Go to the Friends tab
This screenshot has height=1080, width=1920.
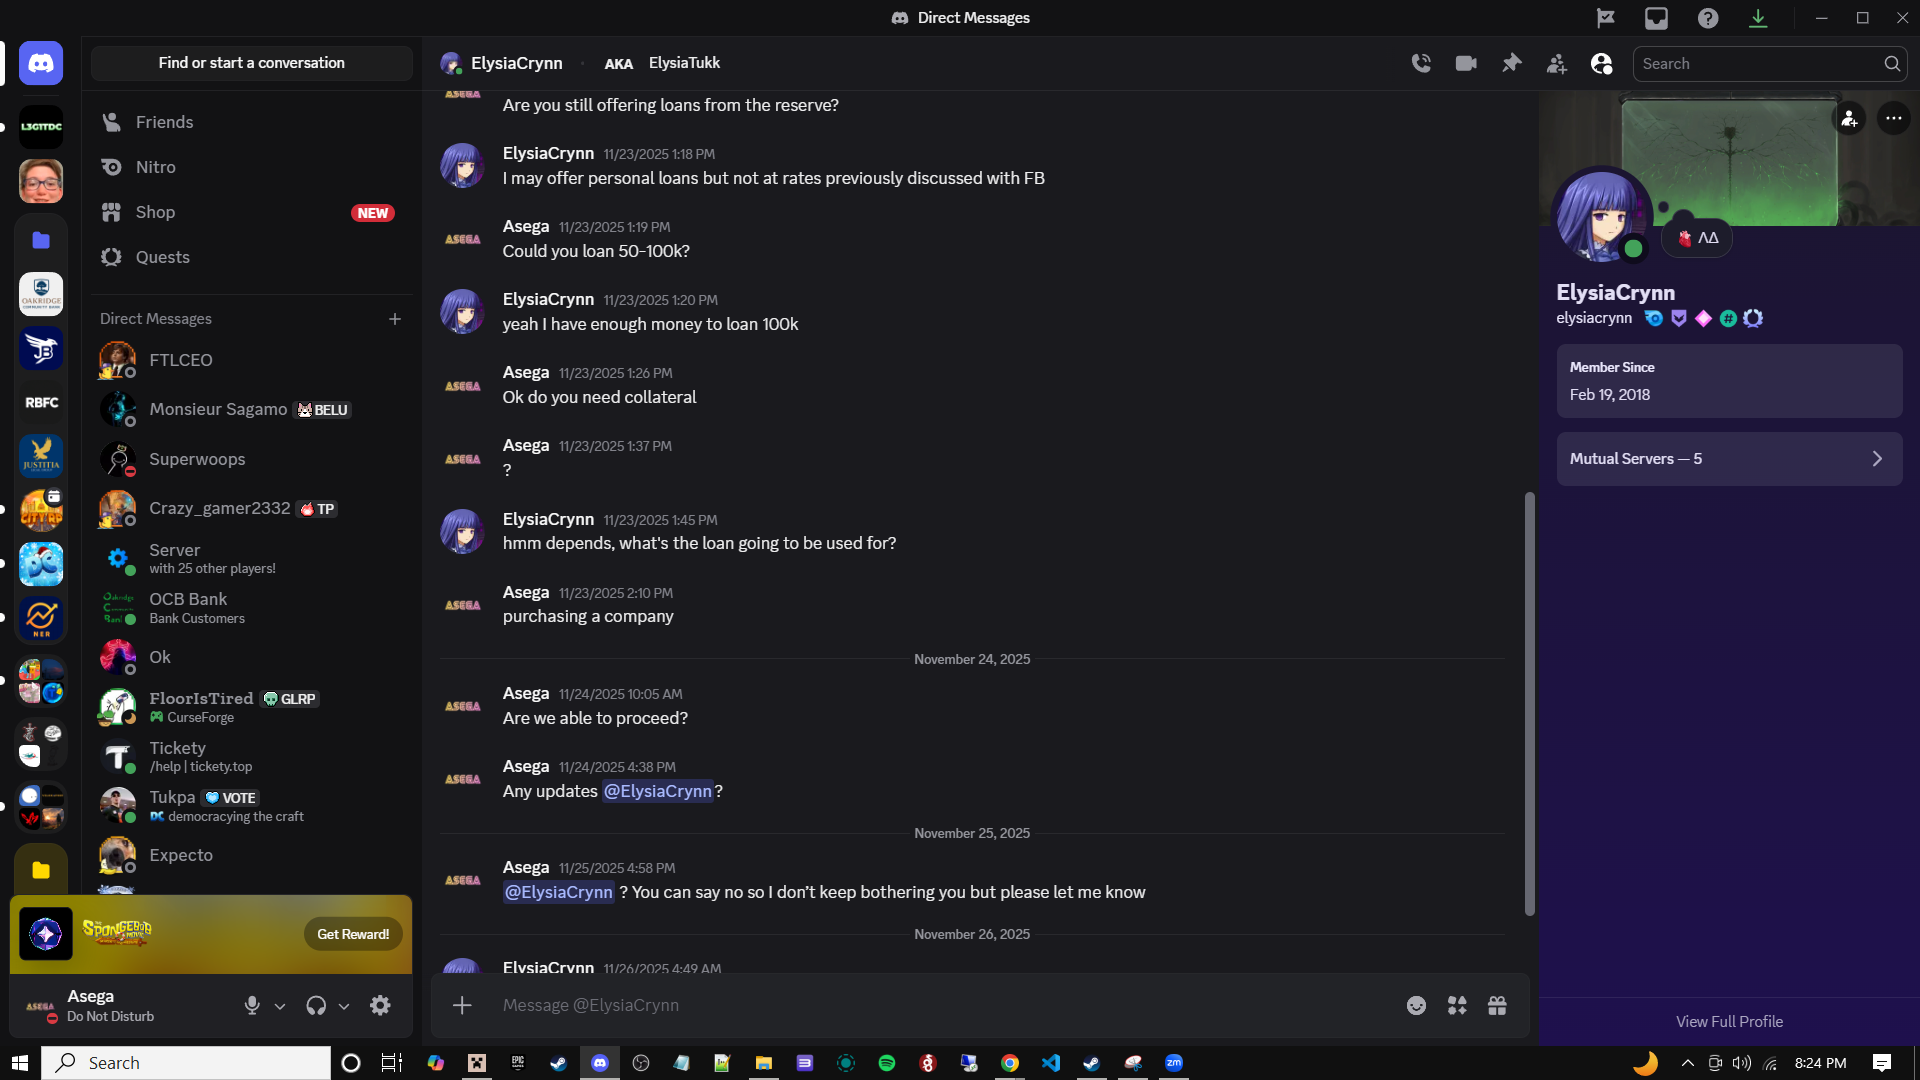[164, 121]
